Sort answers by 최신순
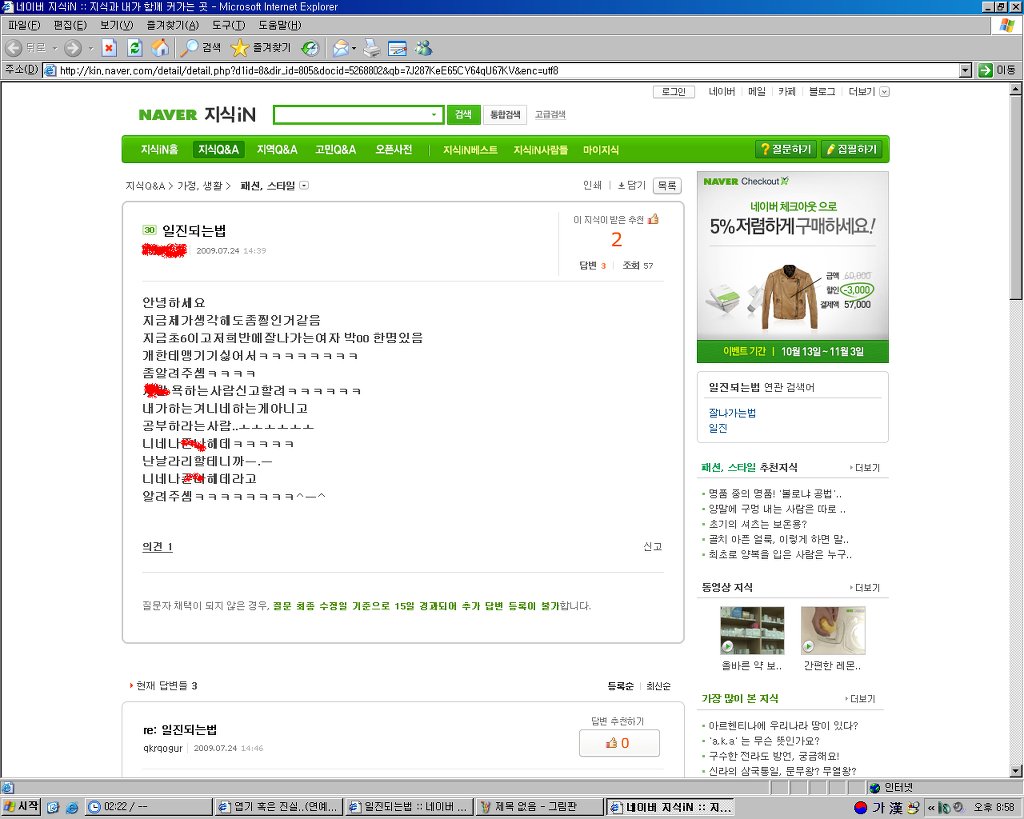The image size is (1024, 819). (658, 686)
